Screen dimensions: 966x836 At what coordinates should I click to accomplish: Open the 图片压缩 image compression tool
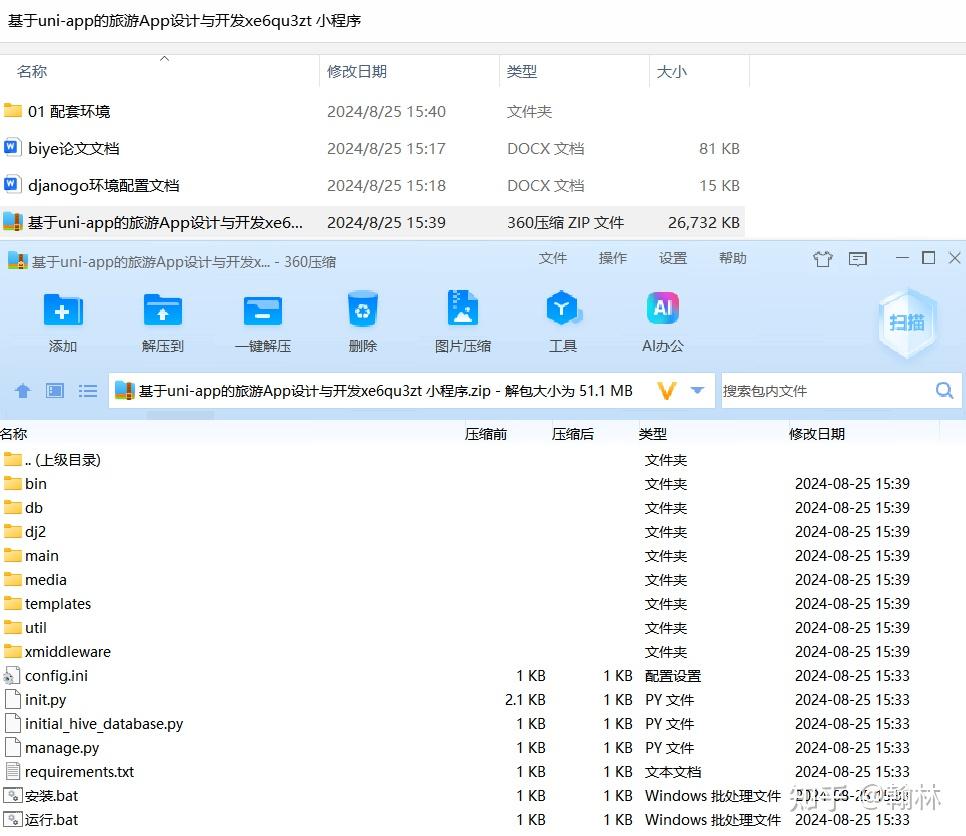[462, 312]
